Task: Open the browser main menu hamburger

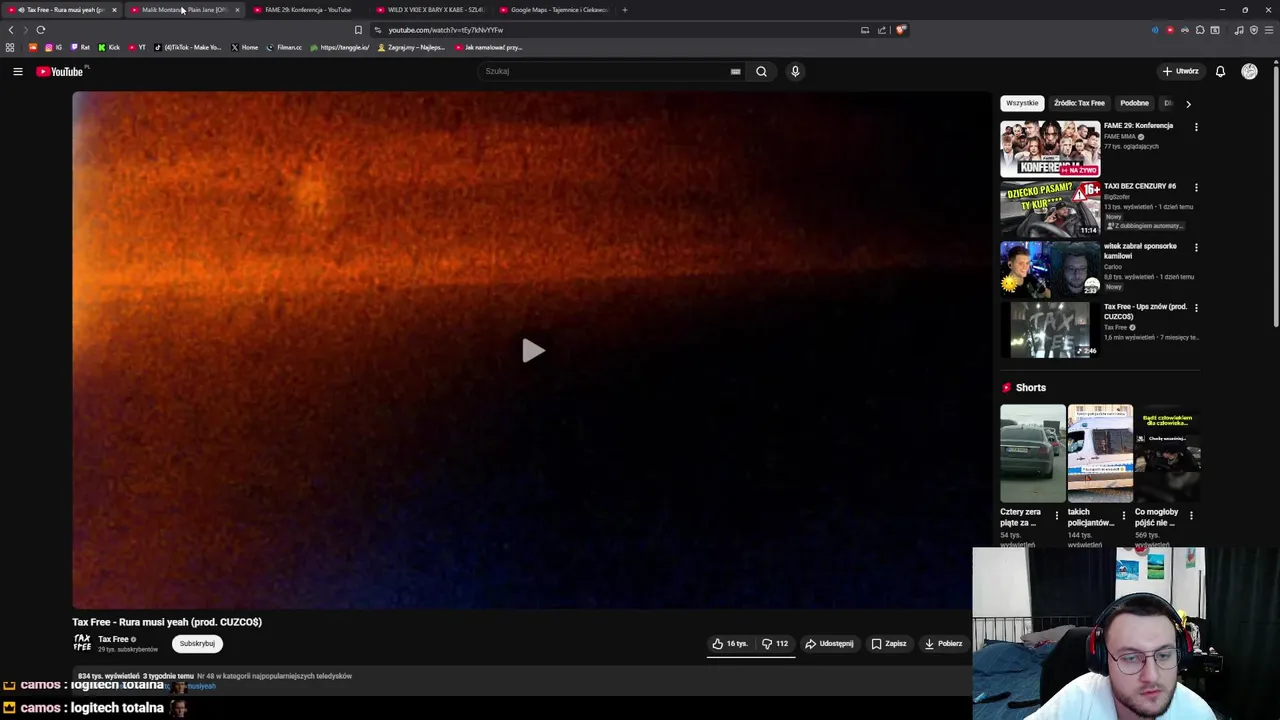Action: pyautogui.click(x=1269, y=30)
